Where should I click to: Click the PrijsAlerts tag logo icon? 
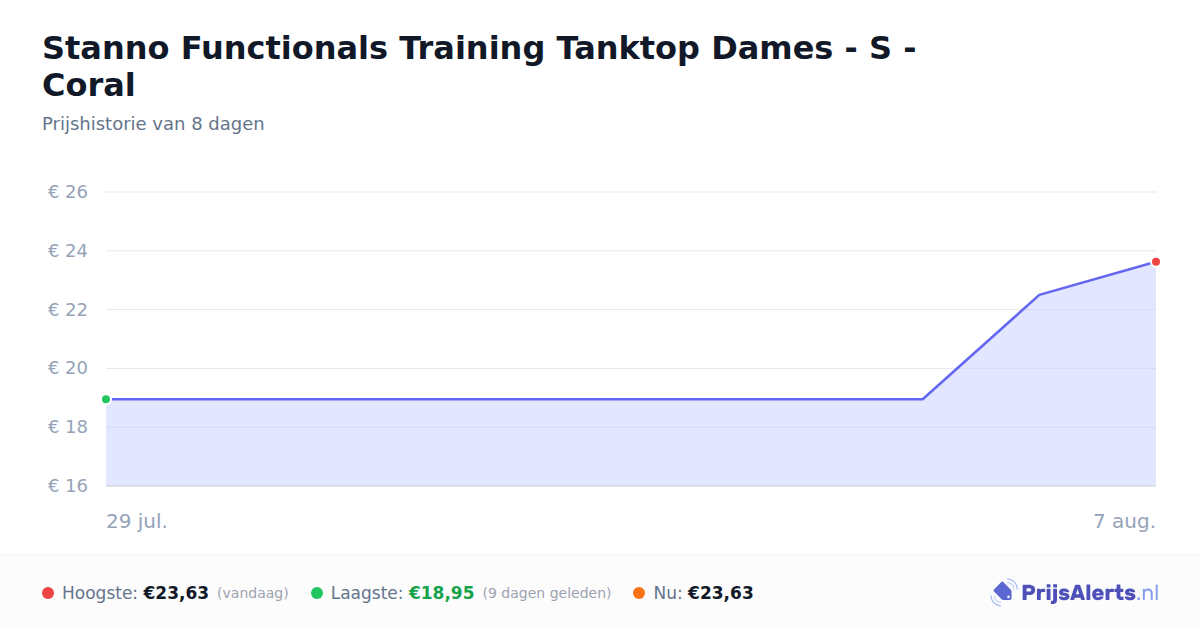click(x=1003, y=593)
